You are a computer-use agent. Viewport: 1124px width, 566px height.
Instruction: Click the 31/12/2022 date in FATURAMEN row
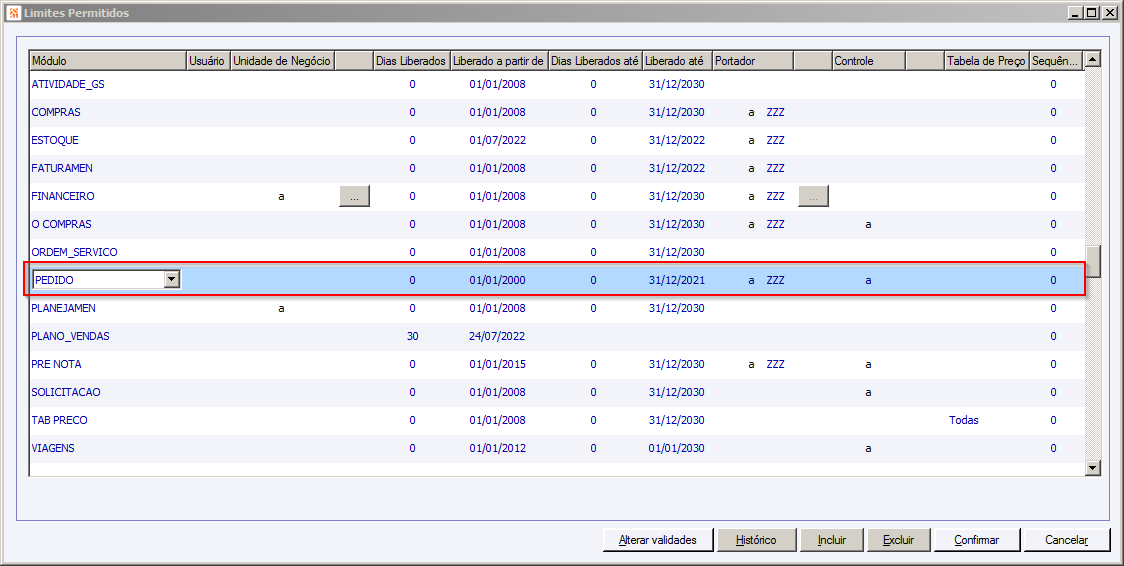(x=677, y=168)
